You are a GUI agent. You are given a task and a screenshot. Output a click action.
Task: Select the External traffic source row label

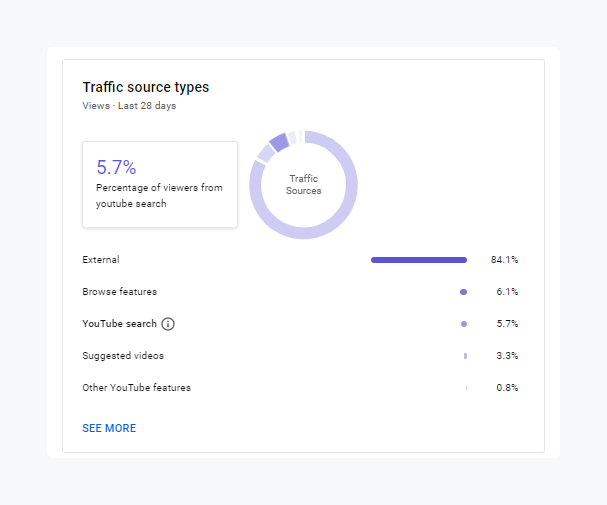[101, 260]
